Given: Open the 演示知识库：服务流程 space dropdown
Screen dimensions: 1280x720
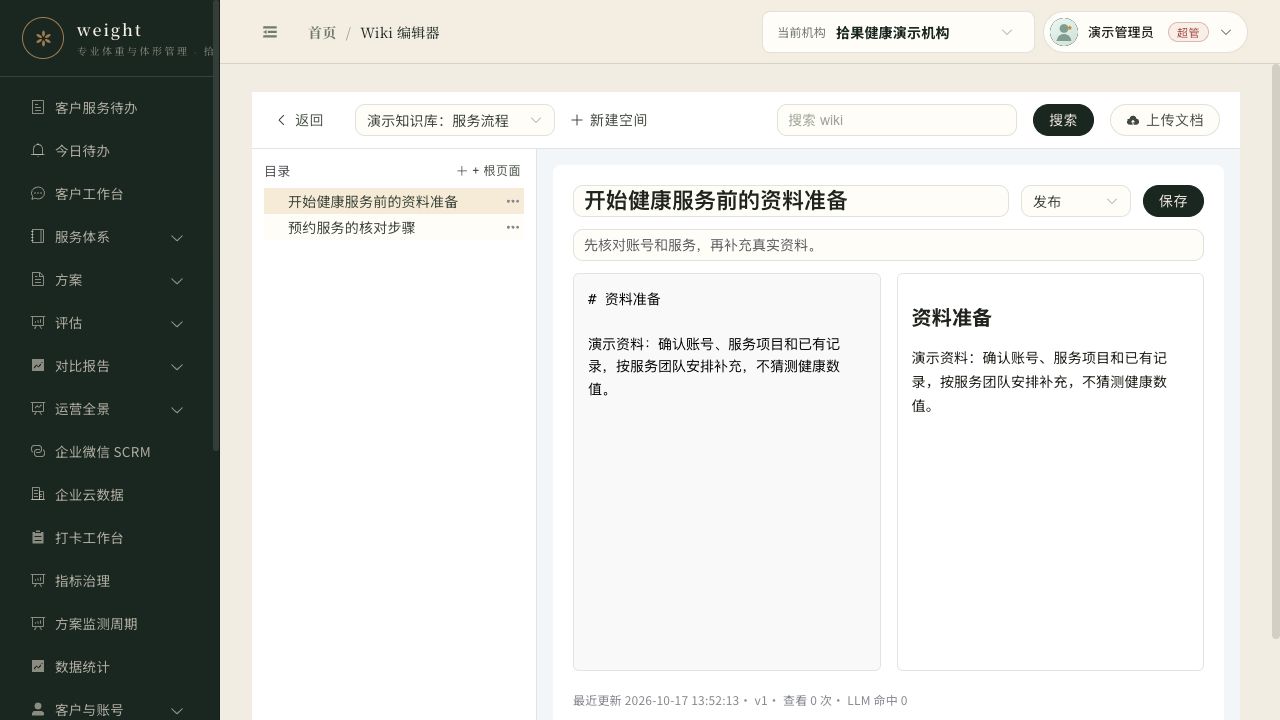Looking at the screenshot, I should (x=455, y=120).
